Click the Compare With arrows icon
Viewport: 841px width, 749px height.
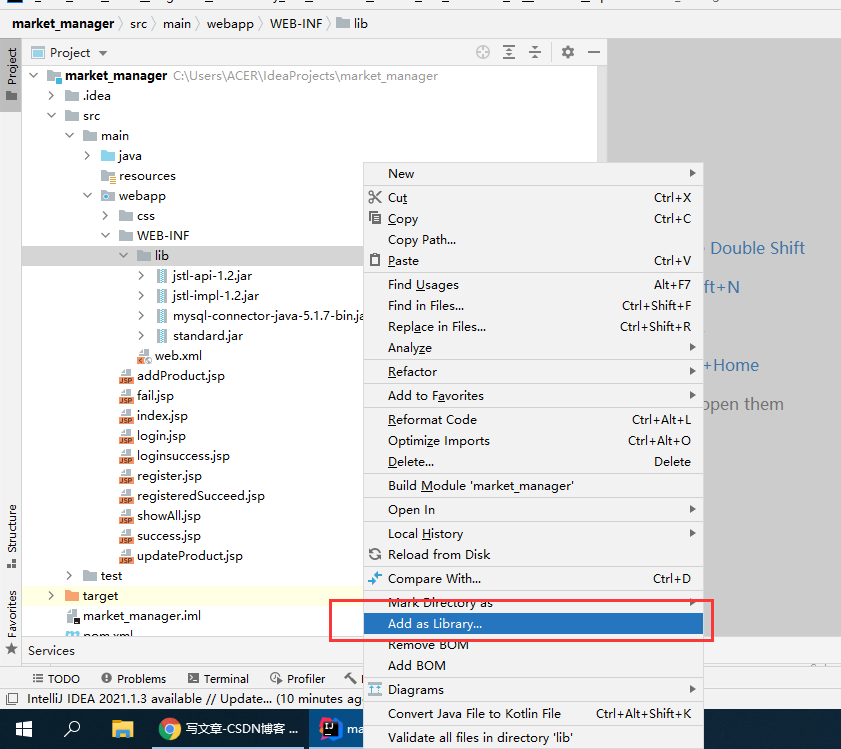coord(375,578)
